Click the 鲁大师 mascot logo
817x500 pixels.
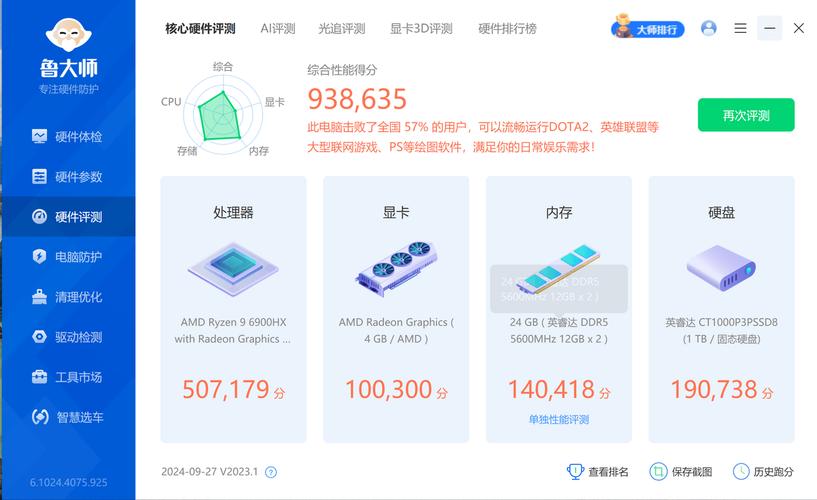pos(69,34)
